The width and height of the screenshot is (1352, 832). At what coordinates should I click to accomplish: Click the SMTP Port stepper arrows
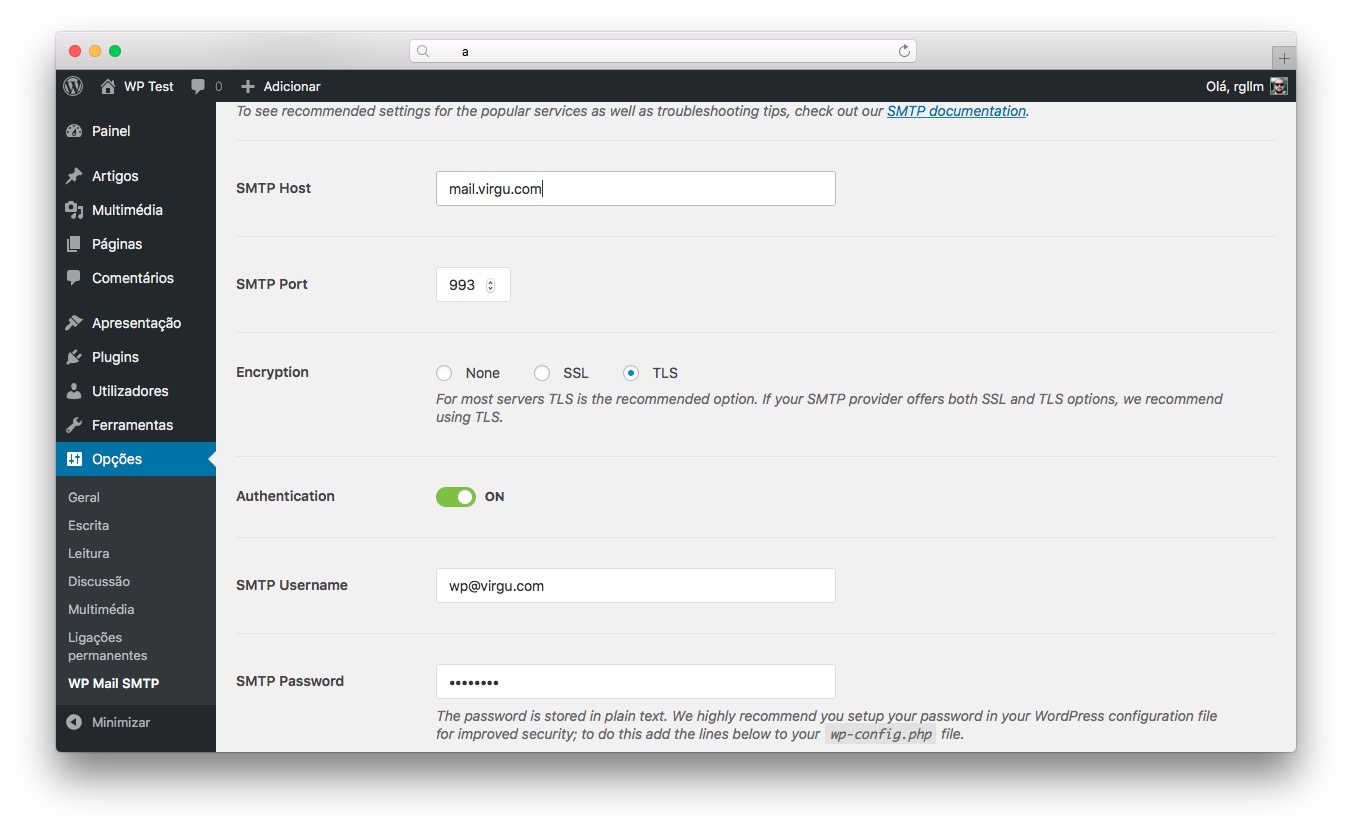tap(490, 285)
